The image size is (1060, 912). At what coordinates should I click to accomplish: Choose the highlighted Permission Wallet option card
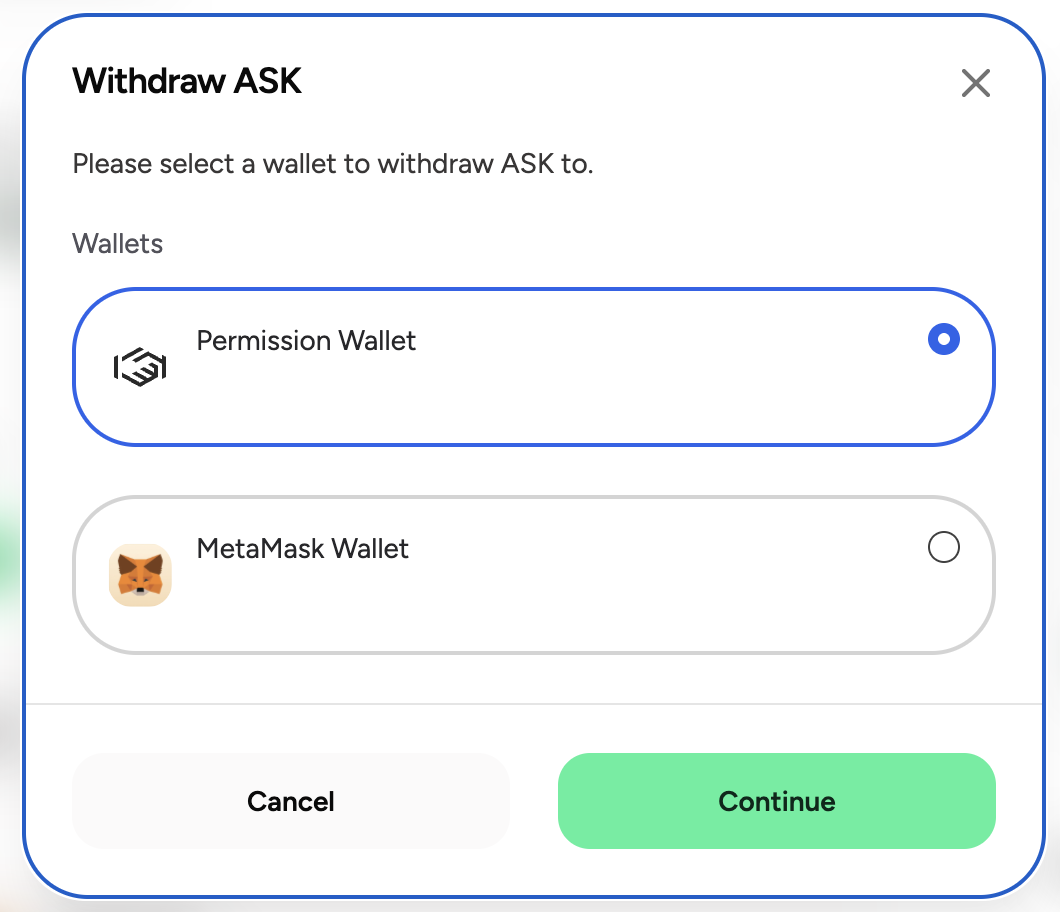533,367
